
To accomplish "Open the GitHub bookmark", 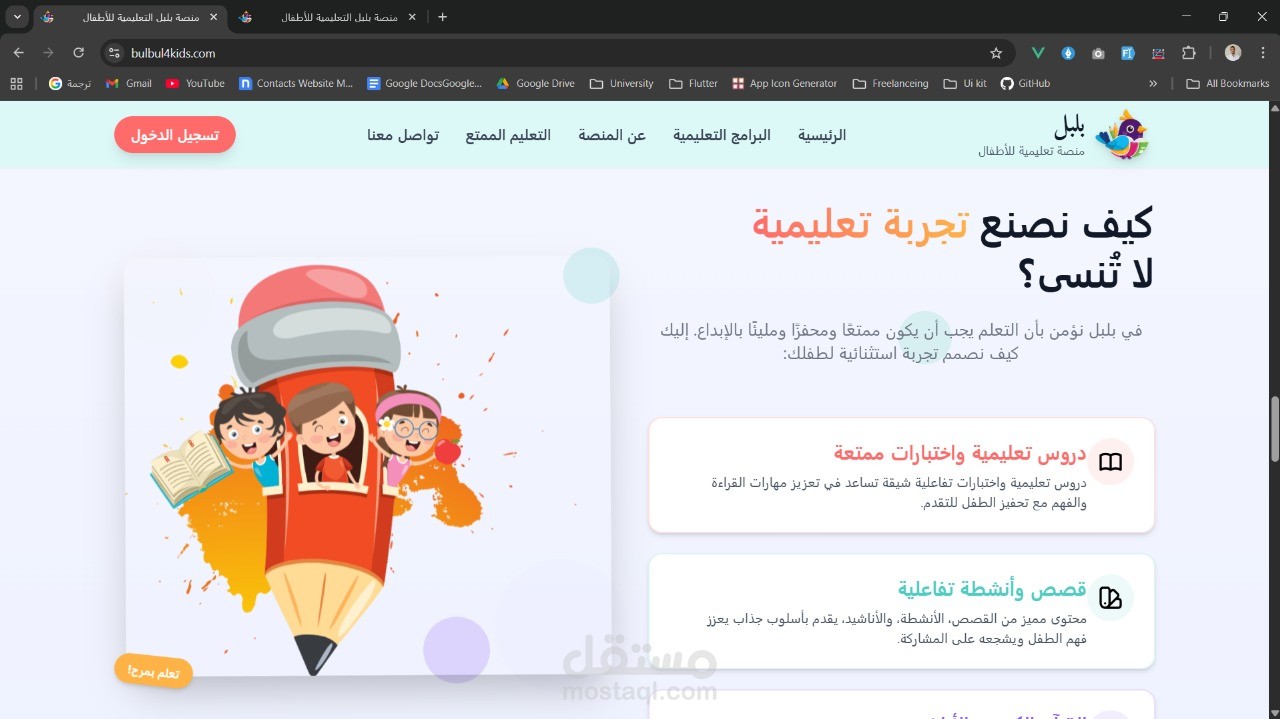I will click(x=1025, y=84).
